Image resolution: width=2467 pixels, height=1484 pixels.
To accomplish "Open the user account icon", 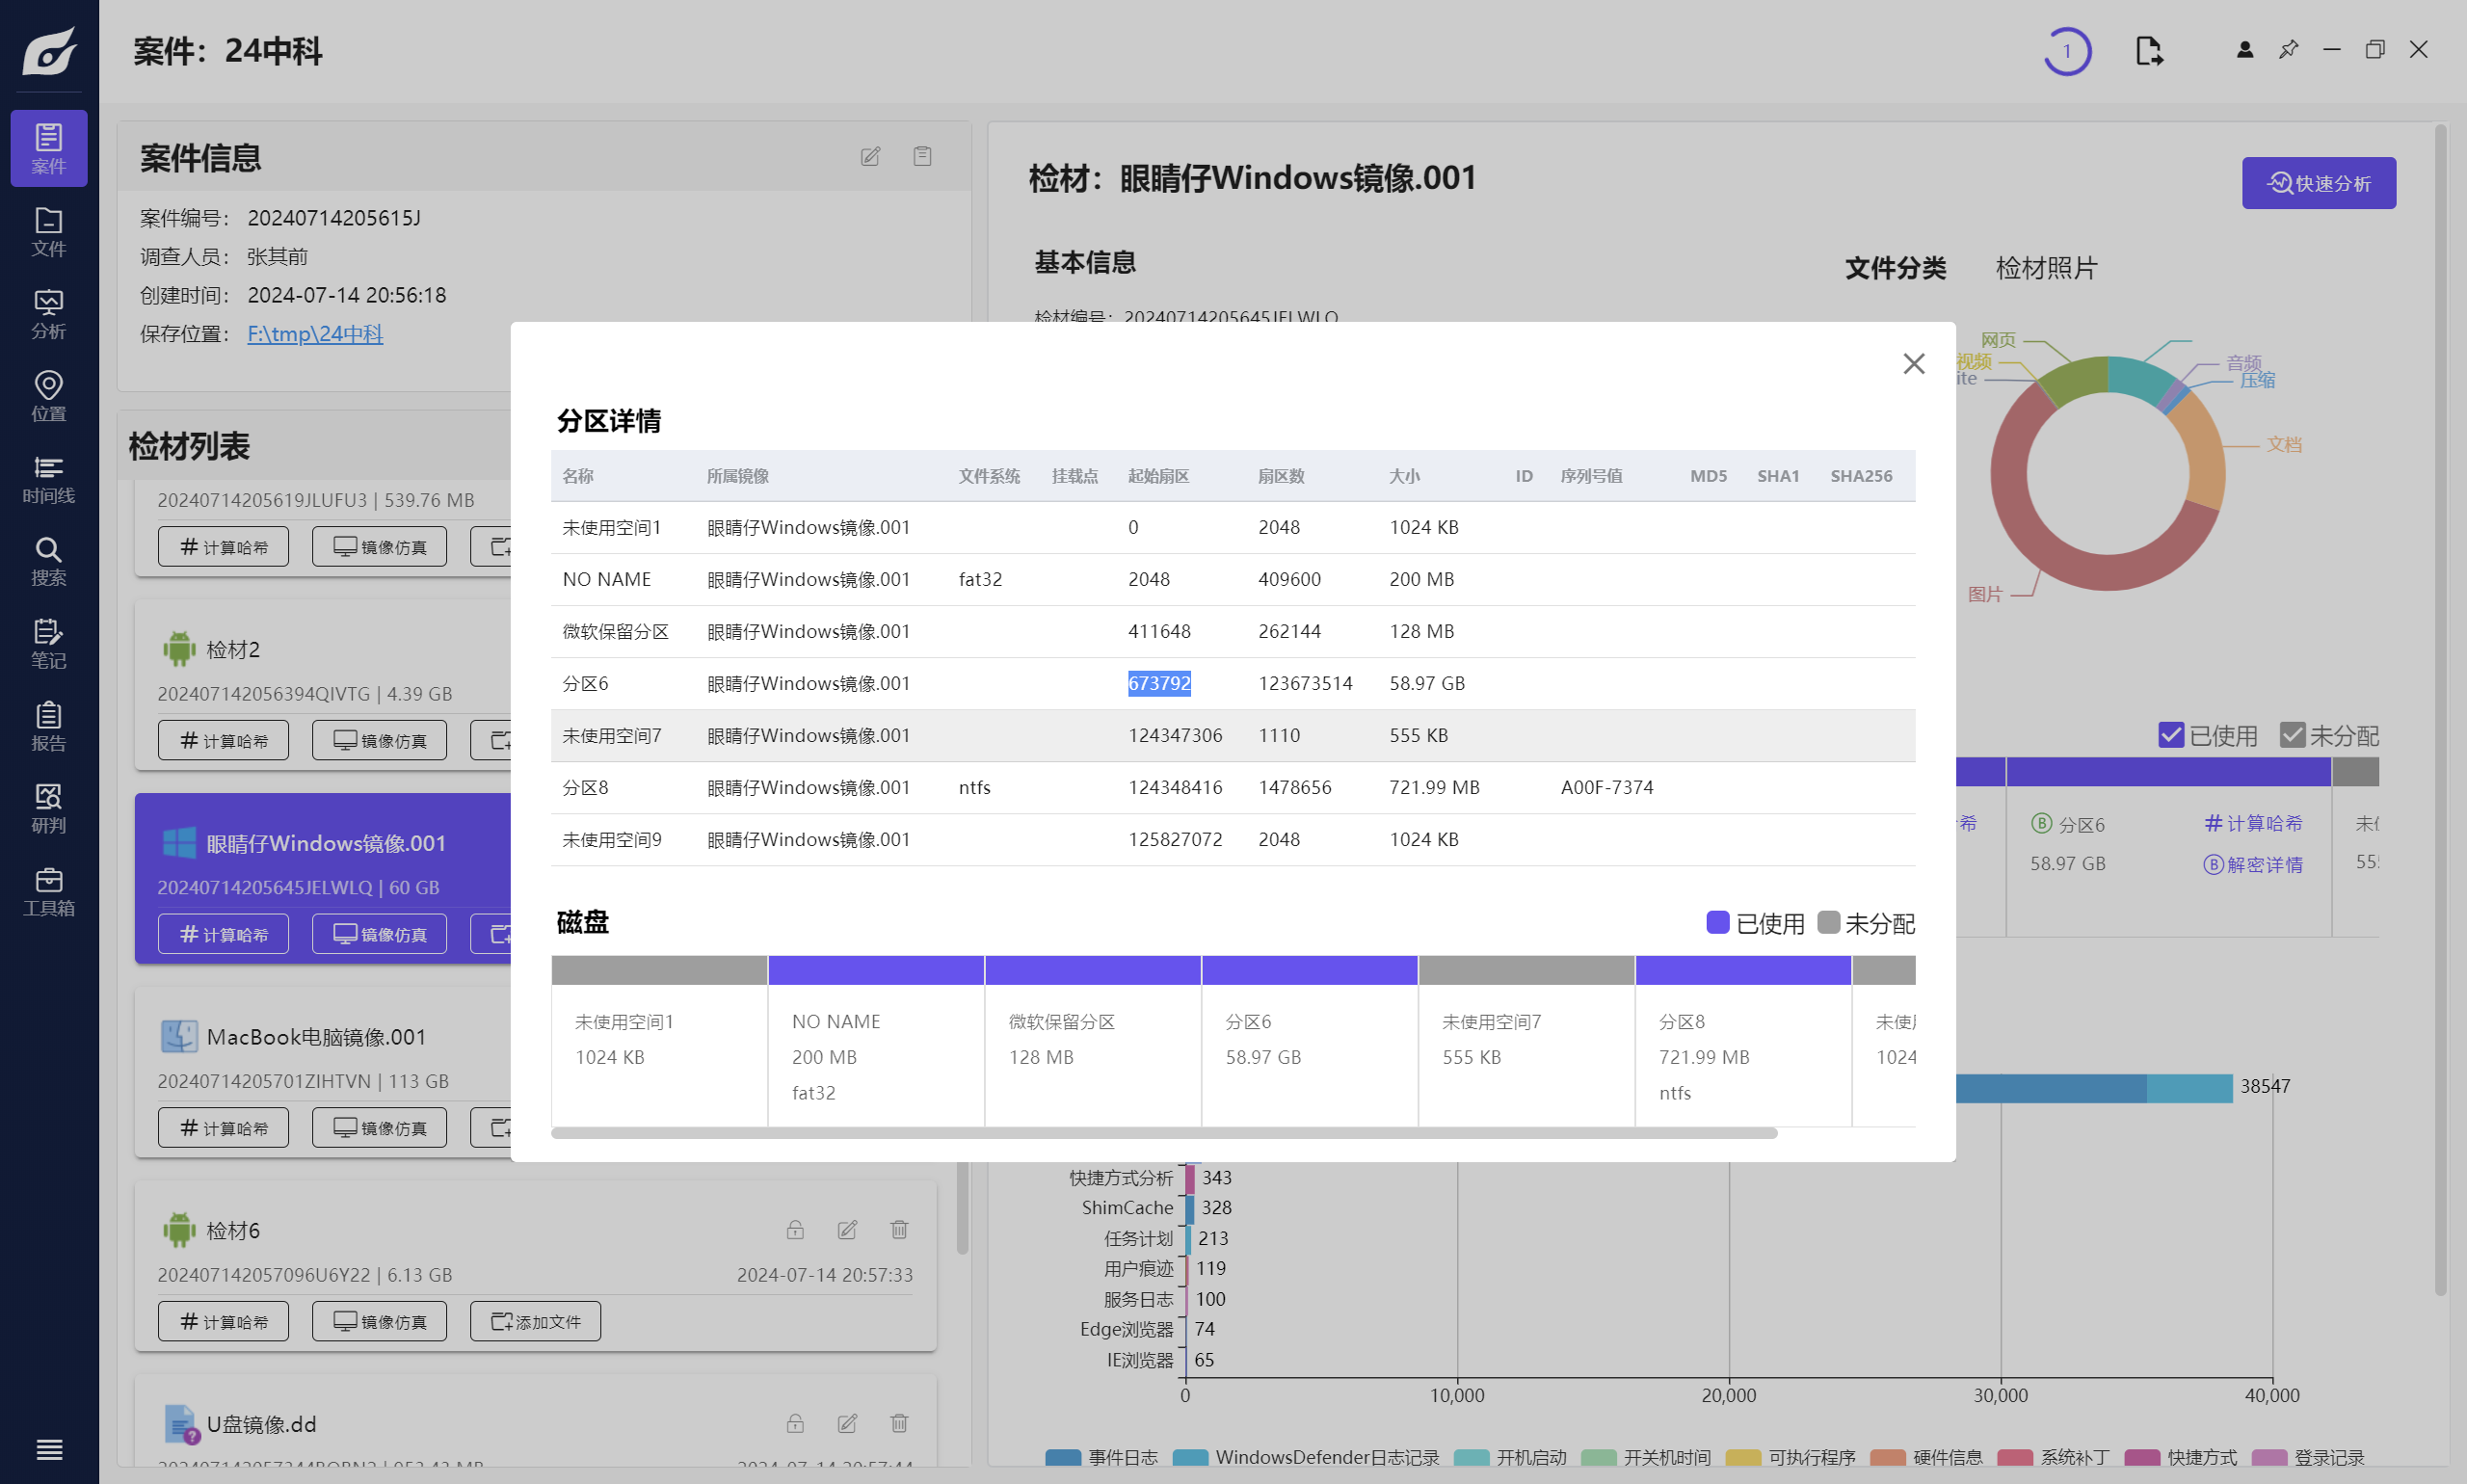I will (2245, 49).
